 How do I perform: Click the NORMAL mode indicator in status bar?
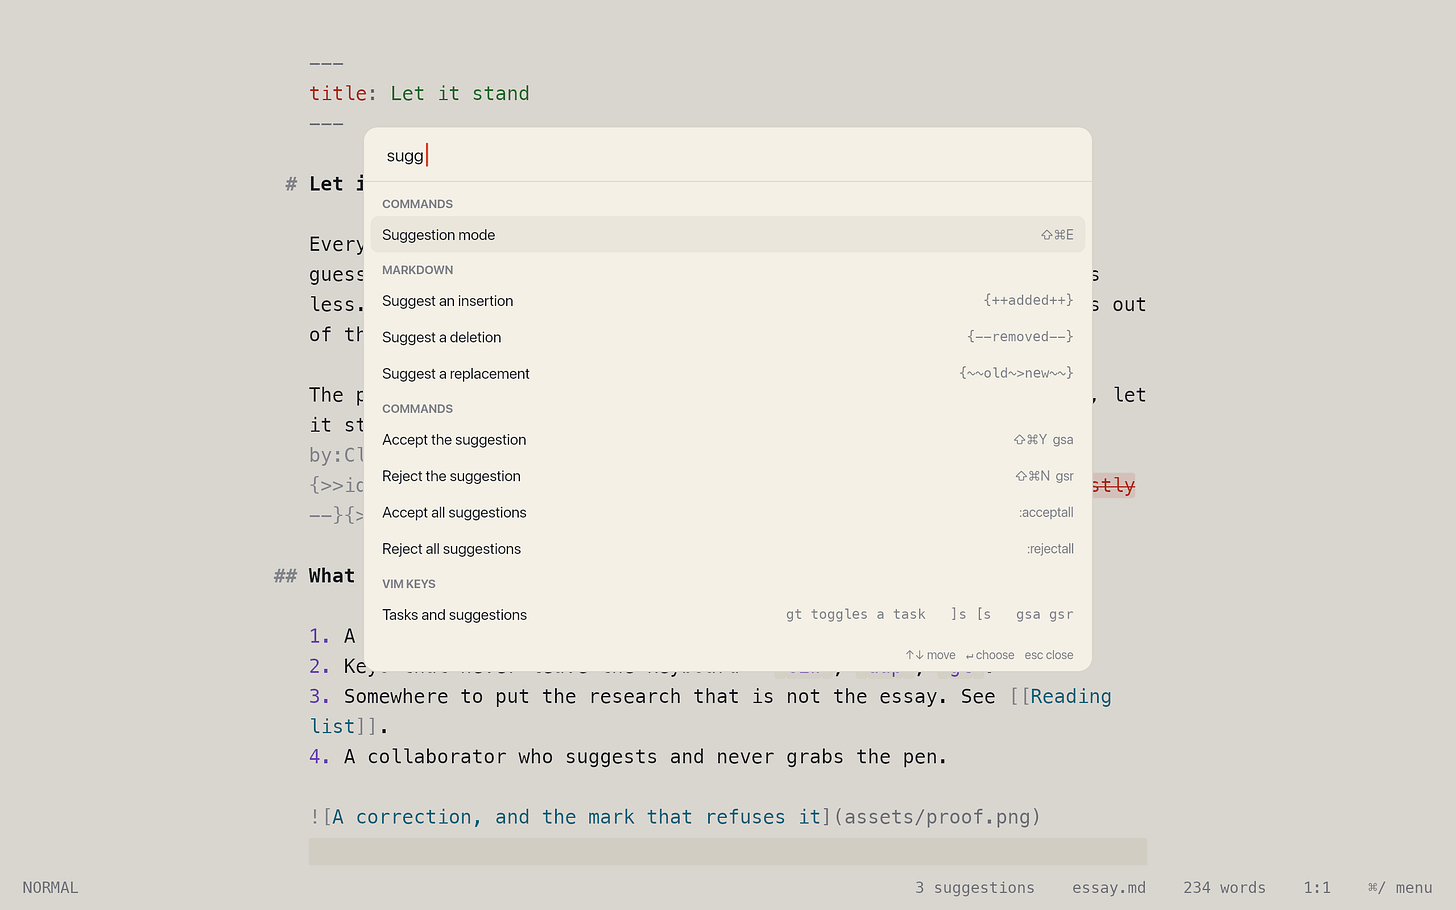point(50,888)
